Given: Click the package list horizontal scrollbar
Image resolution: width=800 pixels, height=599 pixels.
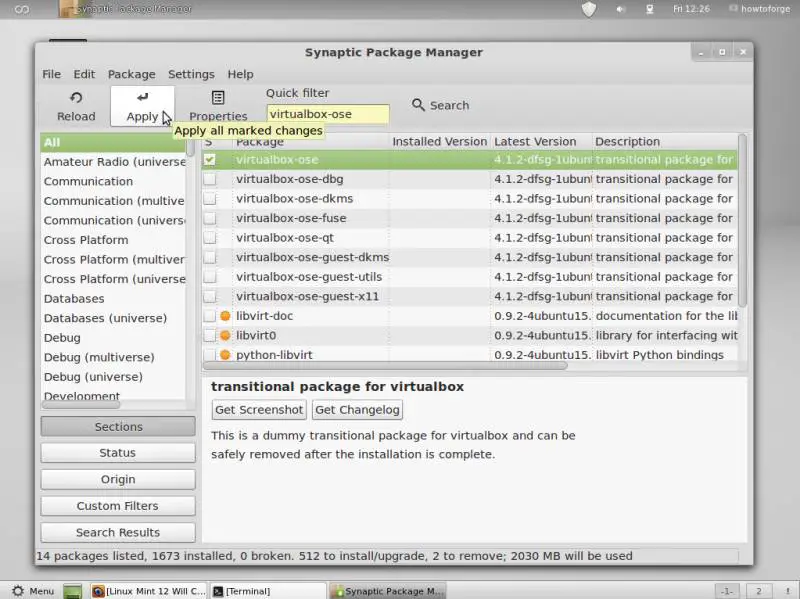Looking at the screenshot, I should click(385, 365).
